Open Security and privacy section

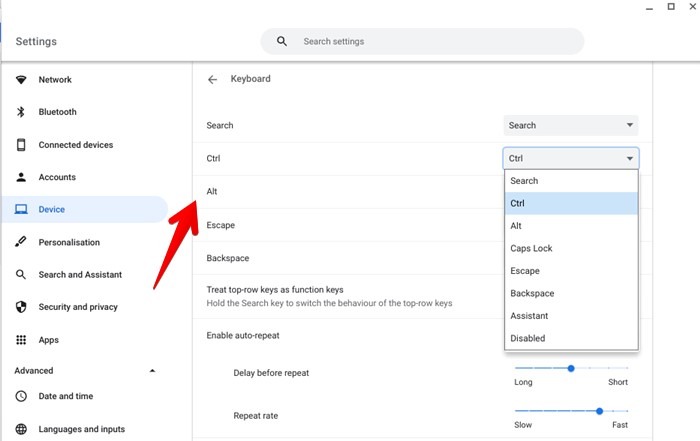click(x=78, y=307)
